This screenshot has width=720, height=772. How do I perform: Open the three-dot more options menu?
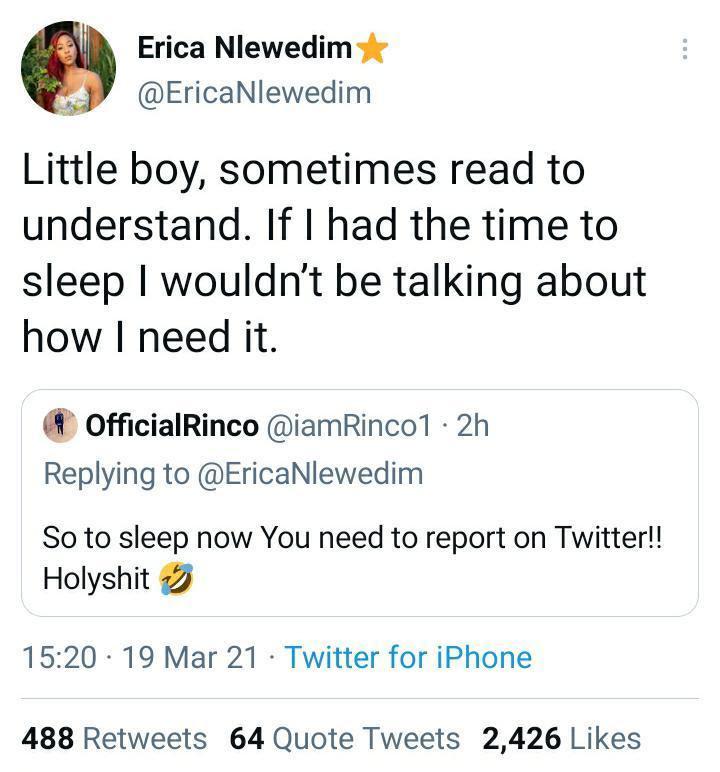[x=684, y=49]
